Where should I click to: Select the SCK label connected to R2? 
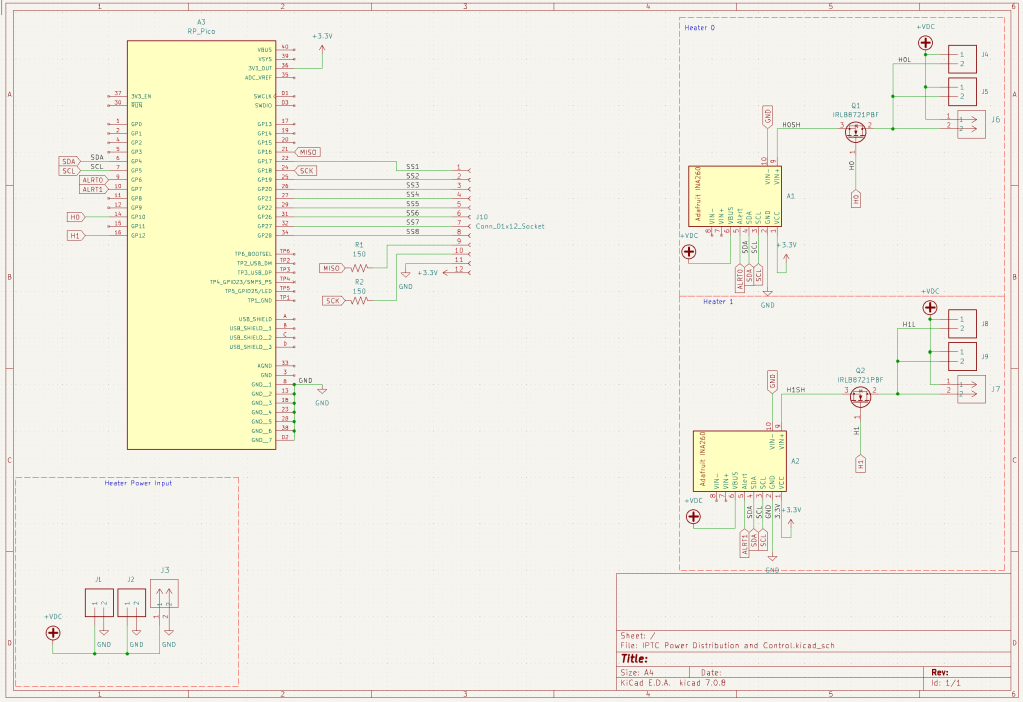coord(334,301)
